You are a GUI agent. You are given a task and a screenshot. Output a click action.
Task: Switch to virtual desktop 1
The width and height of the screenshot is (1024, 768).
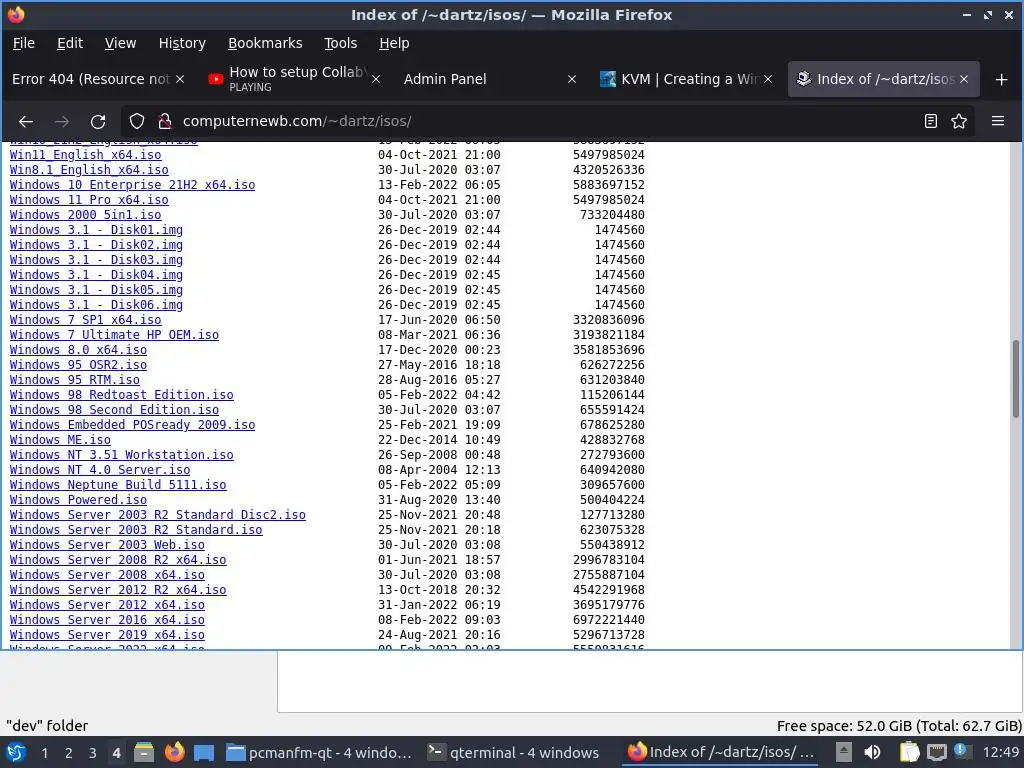click(44, 753)
